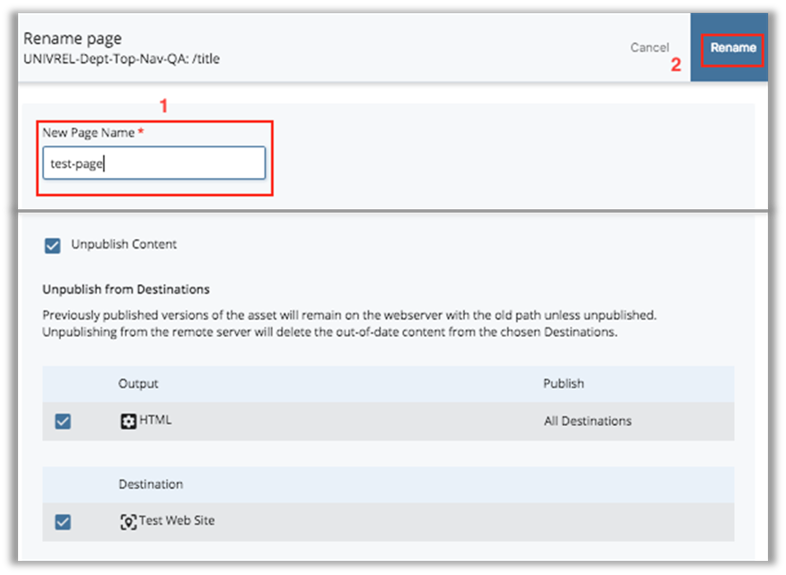
Task: Click the blue Rename button
Action: coord(733,48)
